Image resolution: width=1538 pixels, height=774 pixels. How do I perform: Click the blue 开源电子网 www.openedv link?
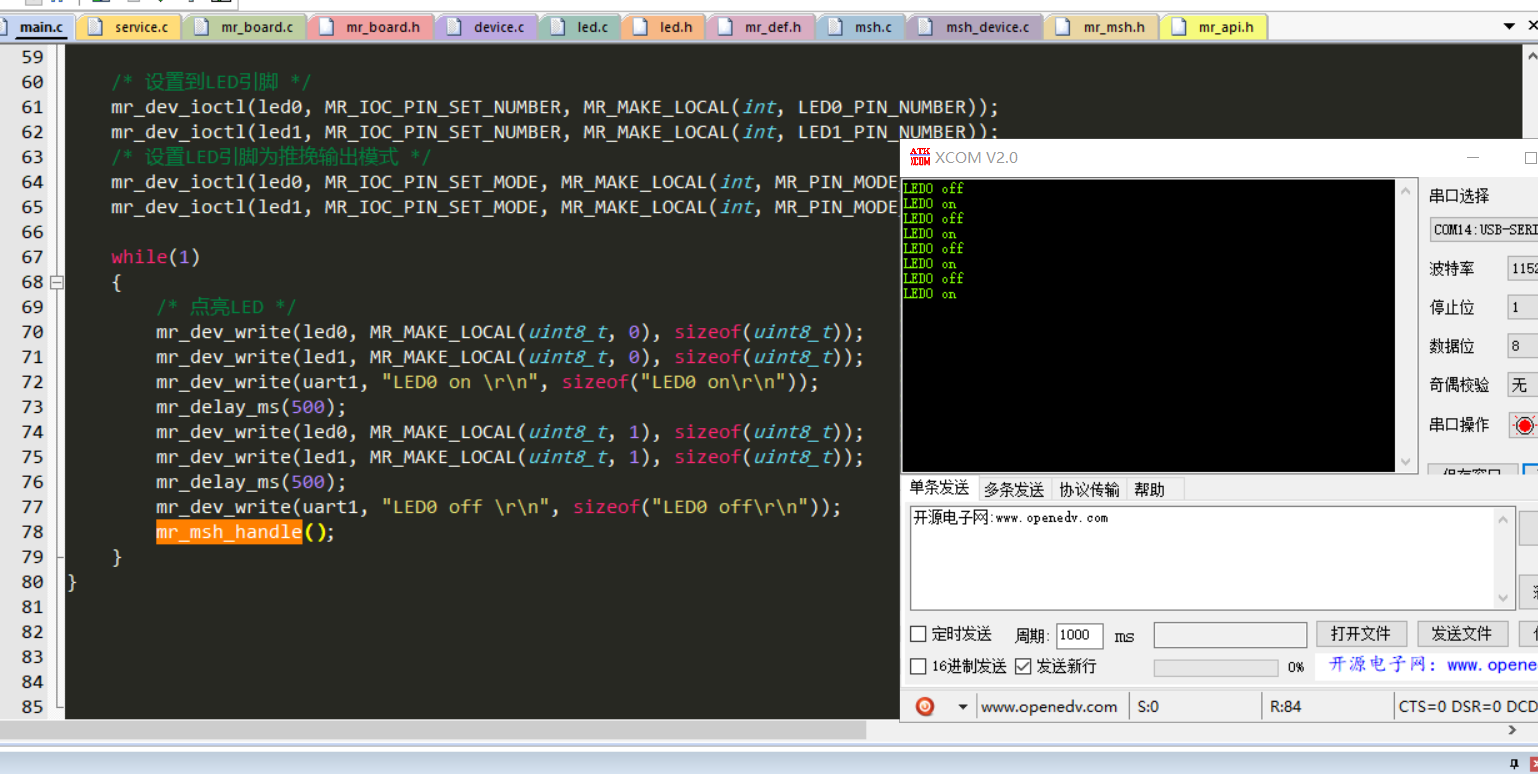1432,665
